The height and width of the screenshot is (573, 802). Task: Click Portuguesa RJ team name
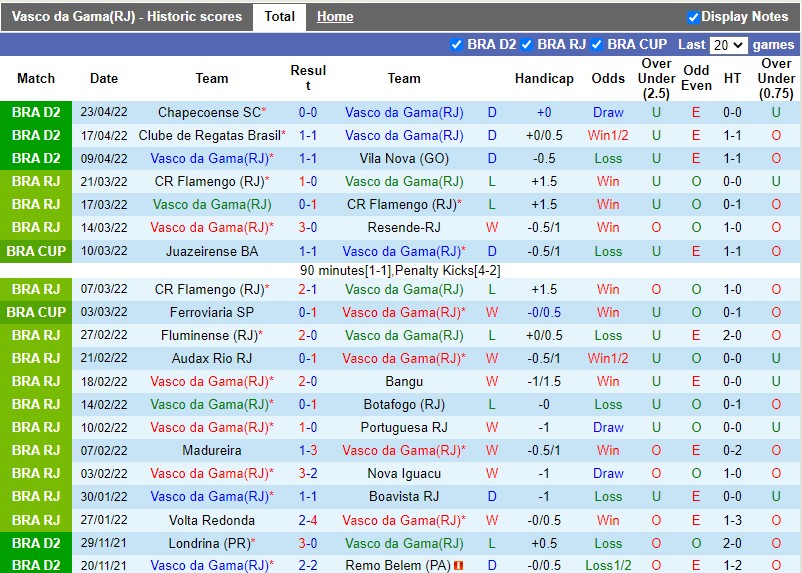[x=404, y=428]
